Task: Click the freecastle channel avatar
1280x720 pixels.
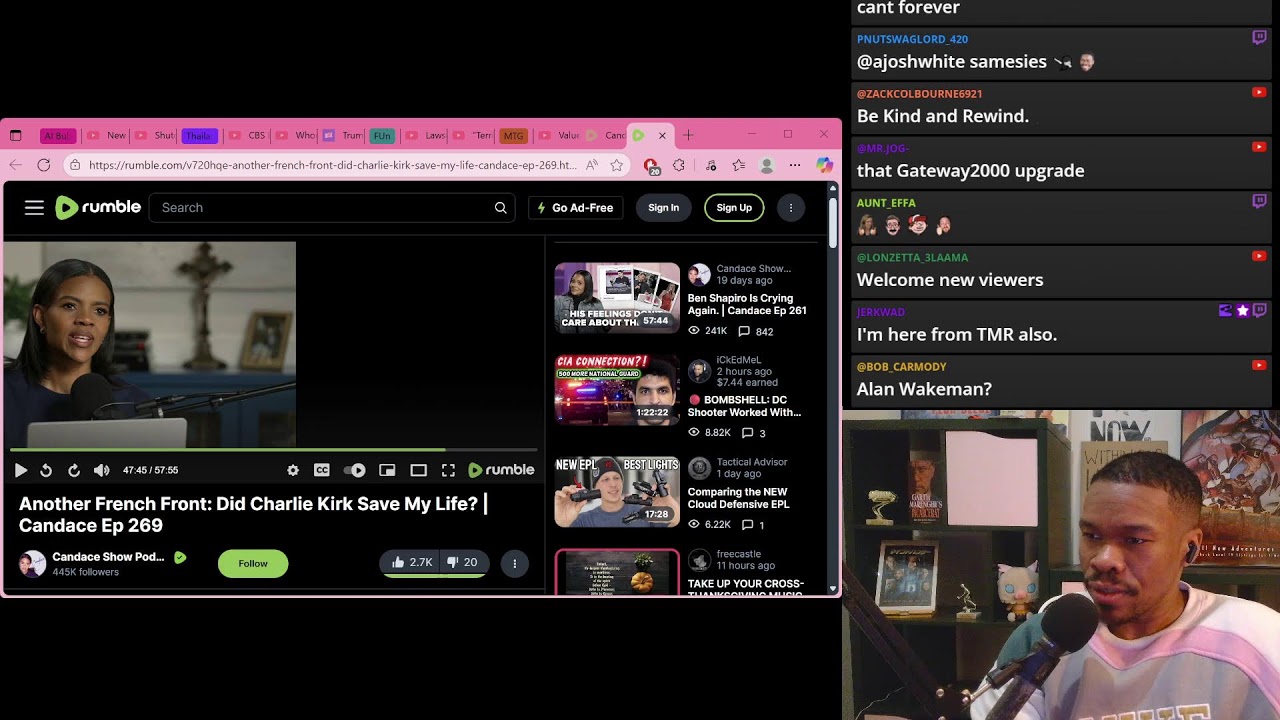Action: (699, 560)
